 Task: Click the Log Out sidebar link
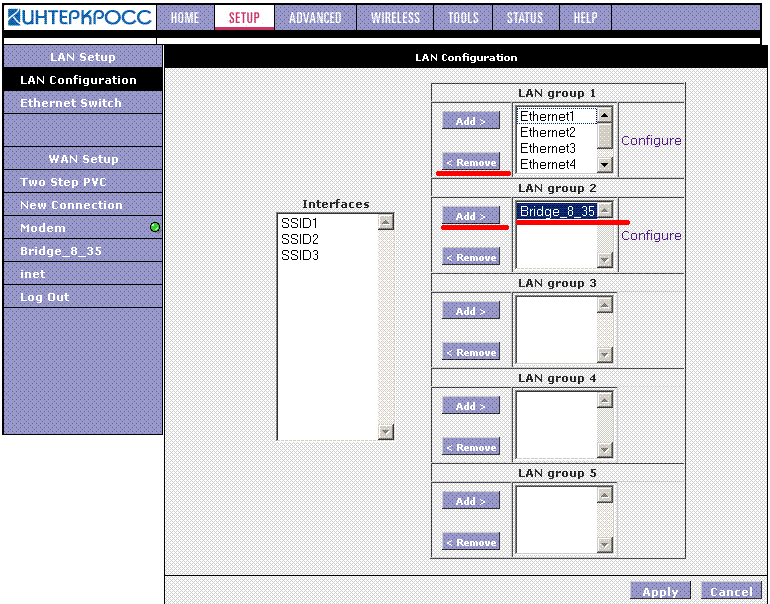[45, 297]
